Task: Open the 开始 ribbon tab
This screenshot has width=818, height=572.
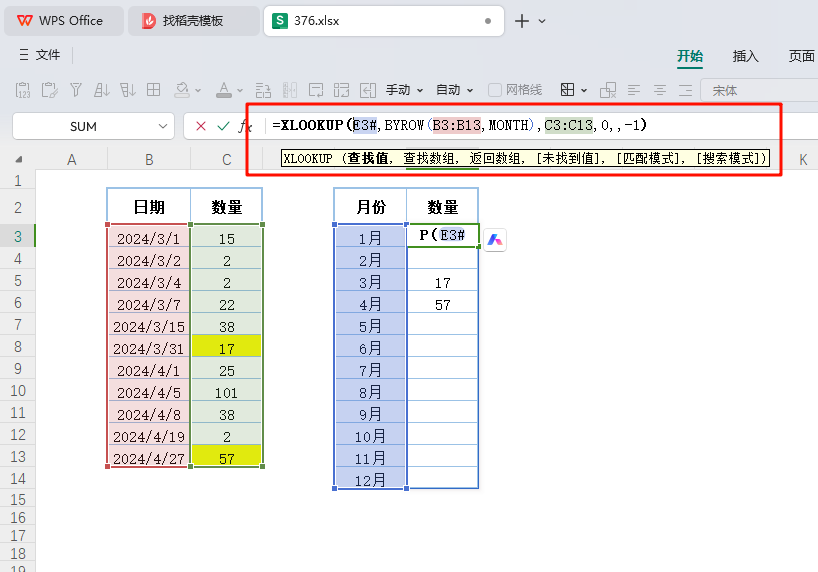Action: coord(690,56)
